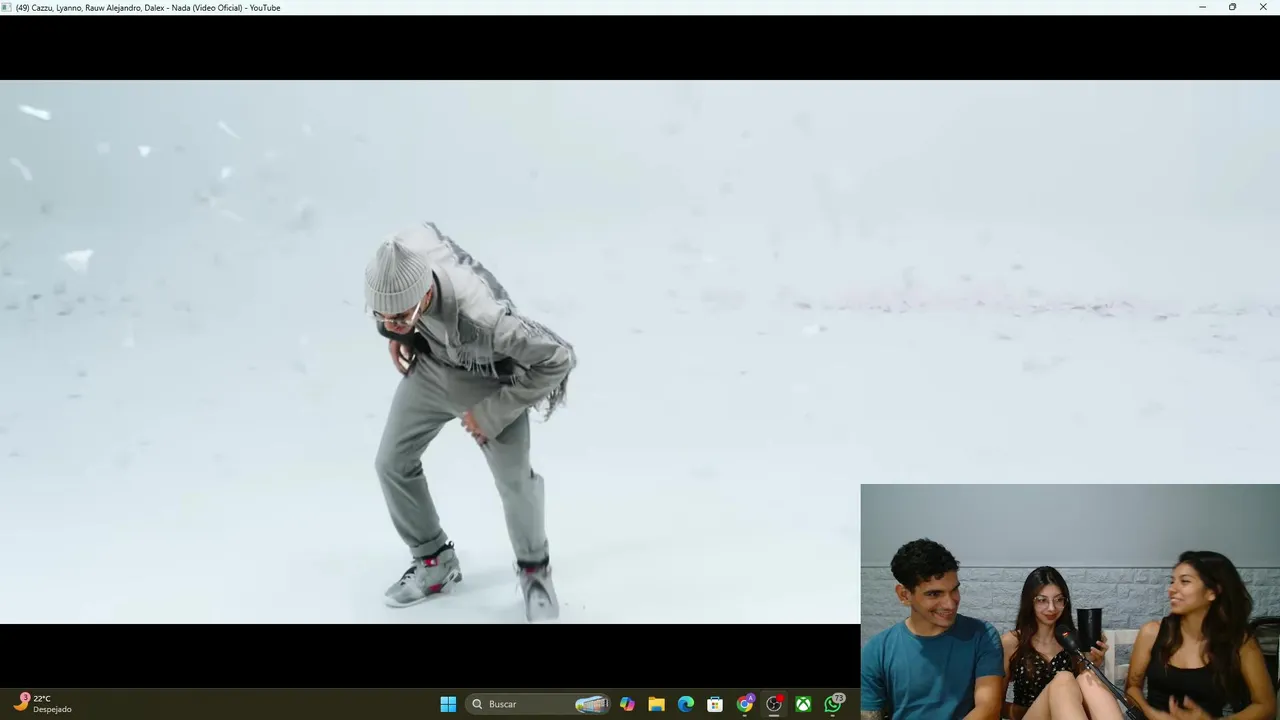
Task: Restore down the YouTube window
Action: click(1232, 7)
